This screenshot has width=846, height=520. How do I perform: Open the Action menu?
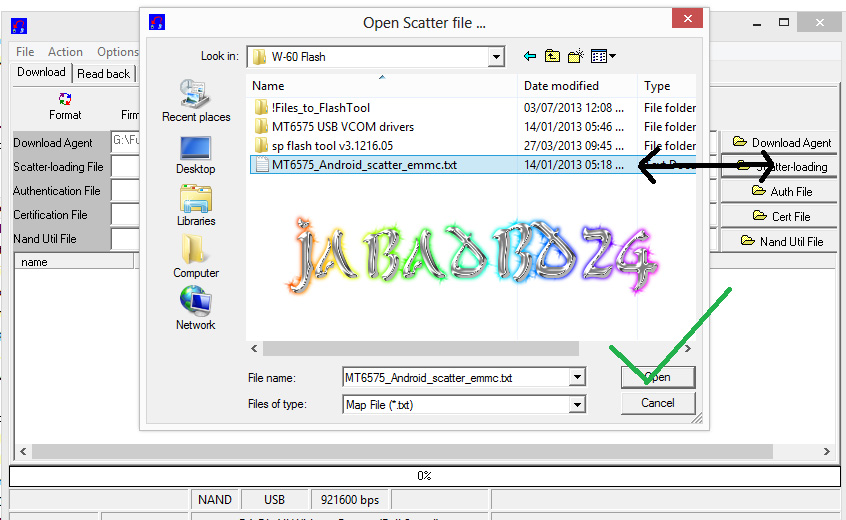pyautogui.click(x=65, y=52)
